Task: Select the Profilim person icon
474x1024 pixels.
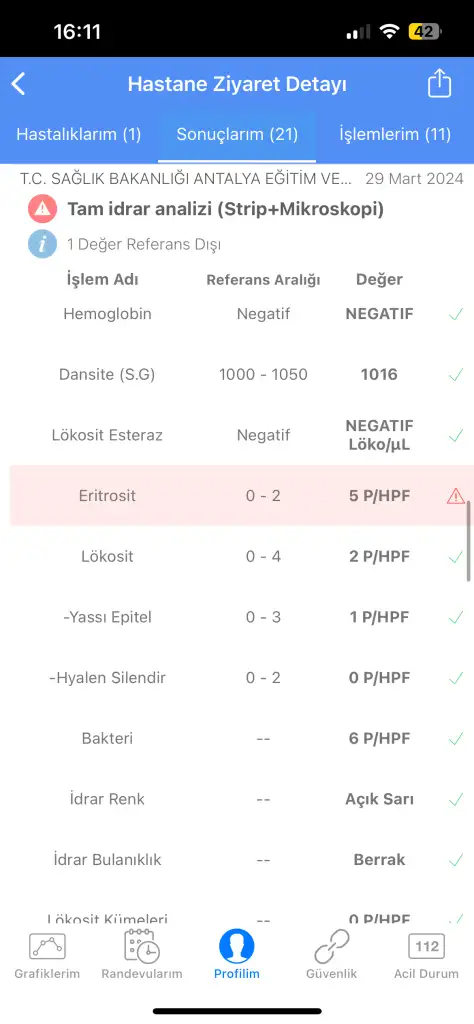Action: point(236,945)
